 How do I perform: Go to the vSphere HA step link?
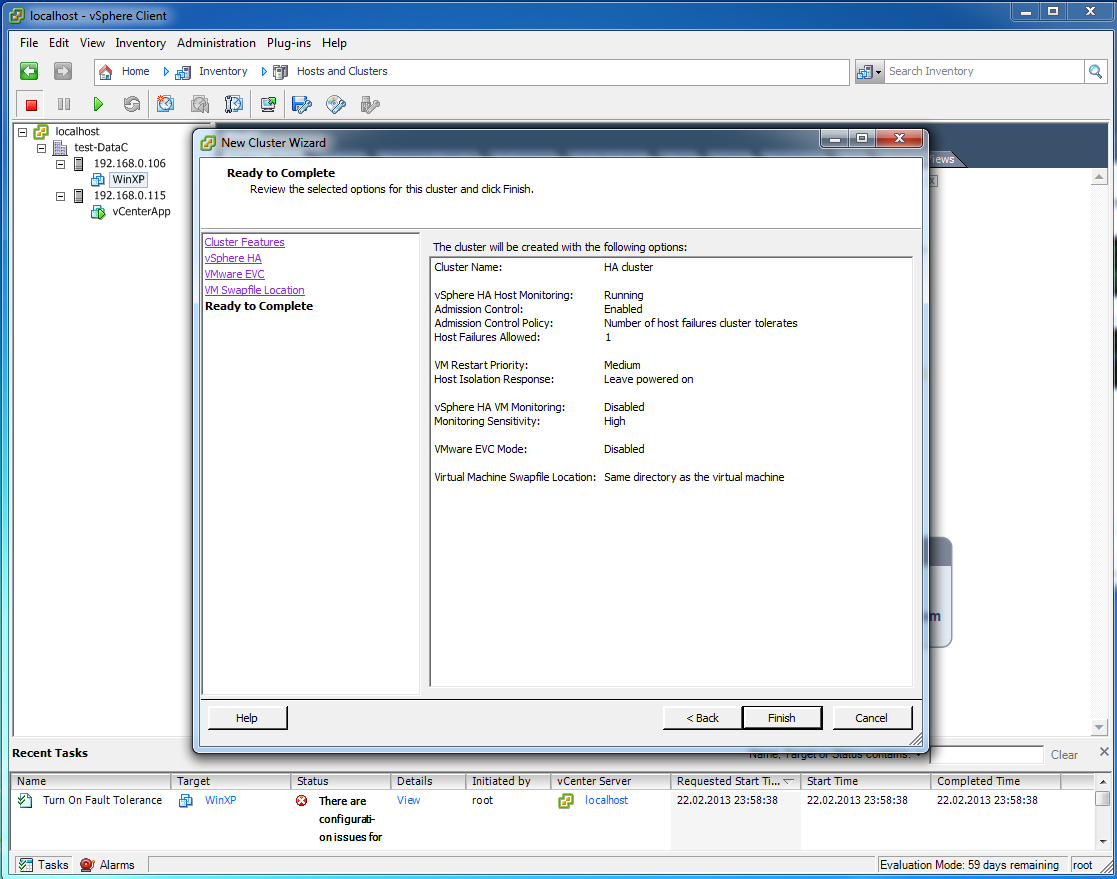coord(233,258)
